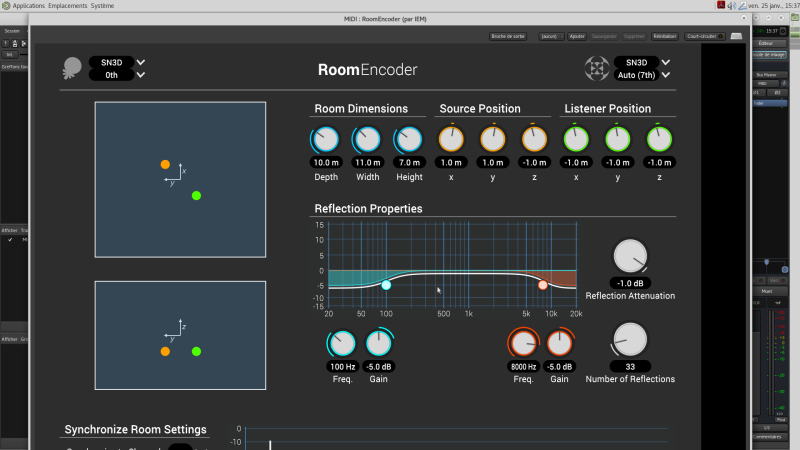Click the desktop menu logo icon at top-left

point(6,6)
